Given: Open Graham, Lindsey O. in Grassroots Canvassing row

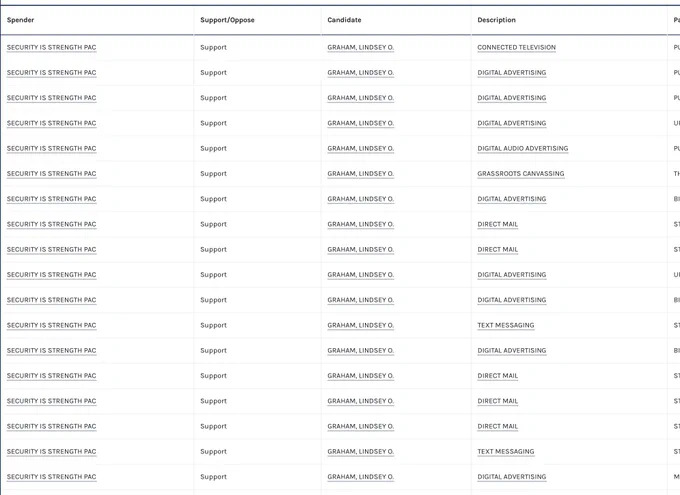Looking at the screenshot, I should (361, 174).
